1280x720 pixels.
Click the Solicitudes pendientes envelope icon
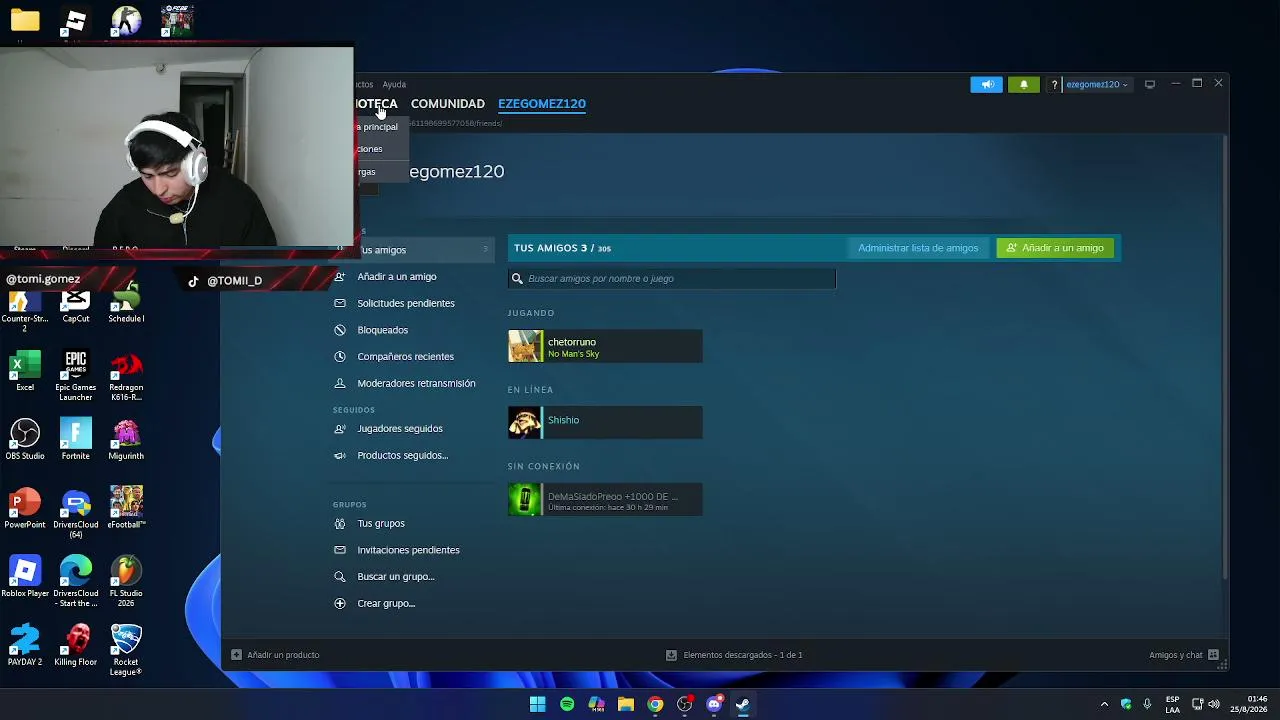point(340,303)
